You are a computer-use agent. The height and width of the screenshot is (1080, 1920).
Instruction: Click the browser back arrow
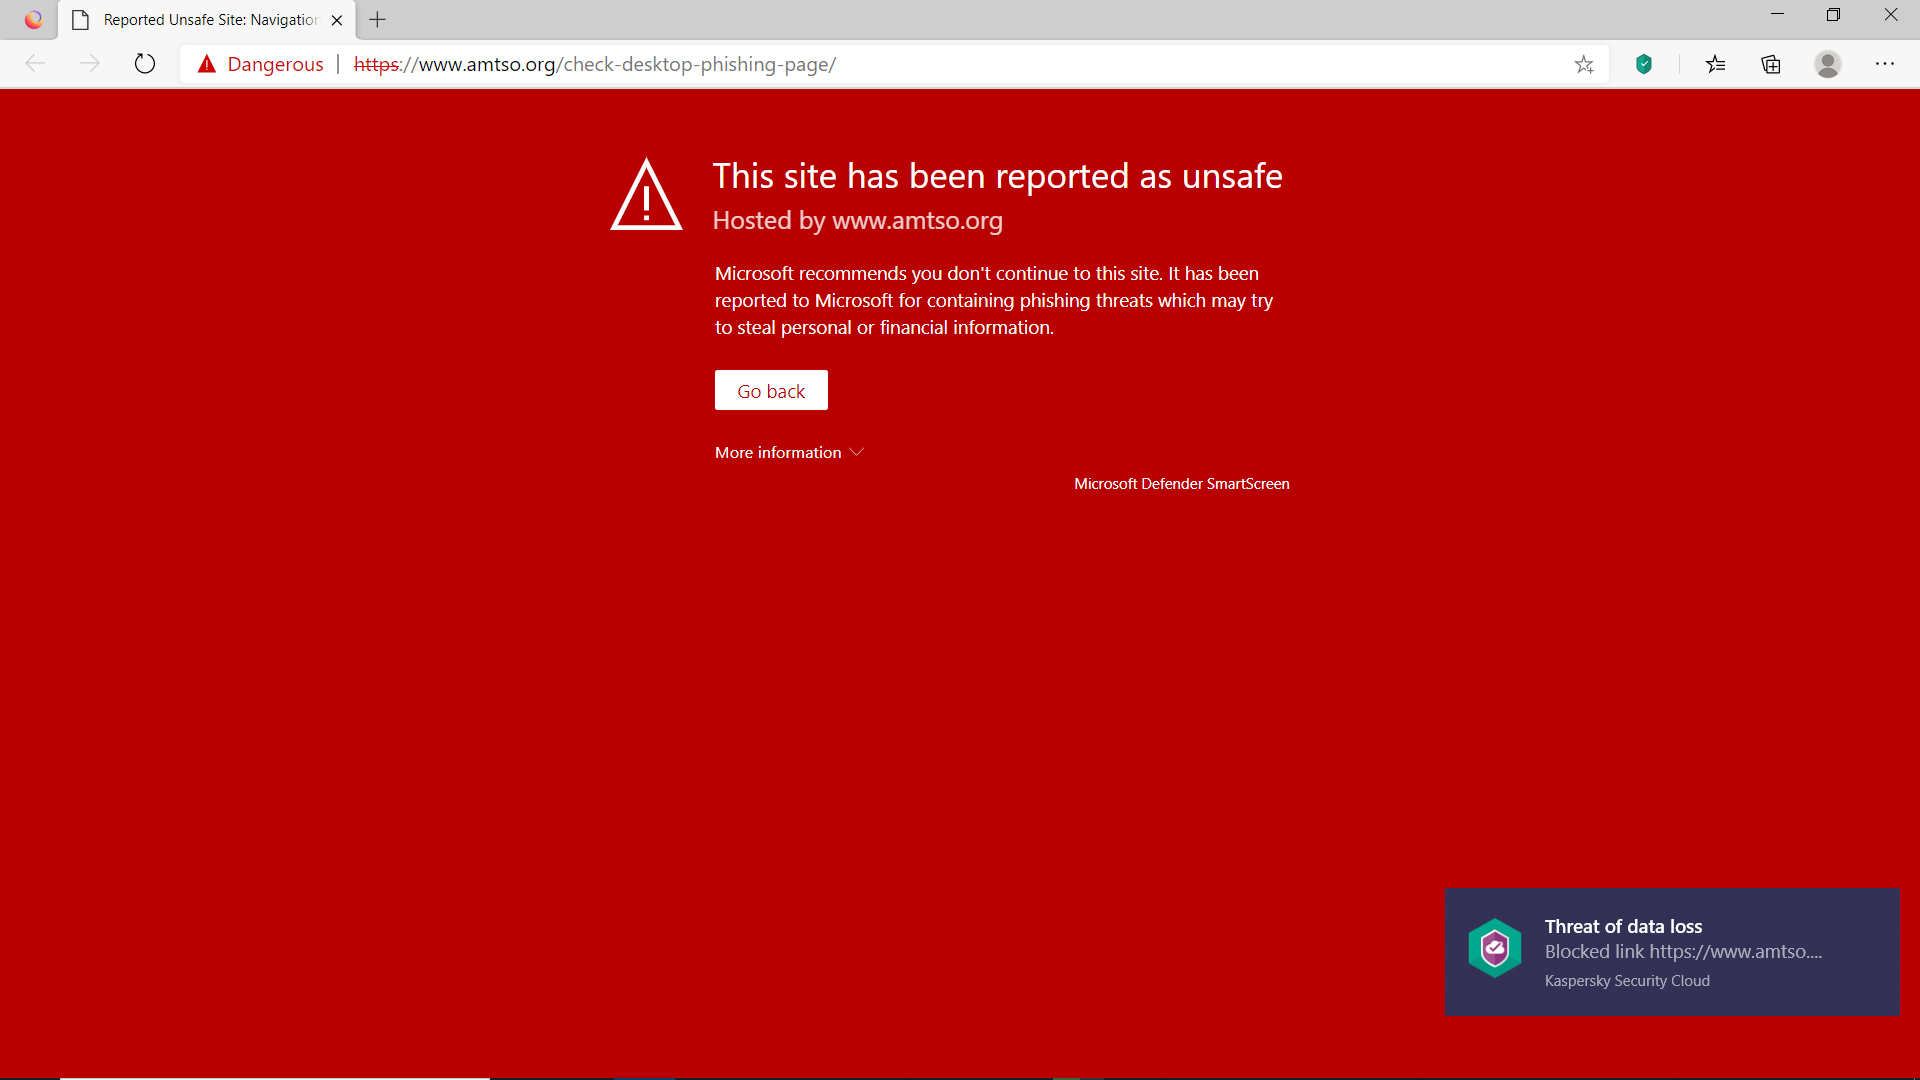(x=36, y=64)
